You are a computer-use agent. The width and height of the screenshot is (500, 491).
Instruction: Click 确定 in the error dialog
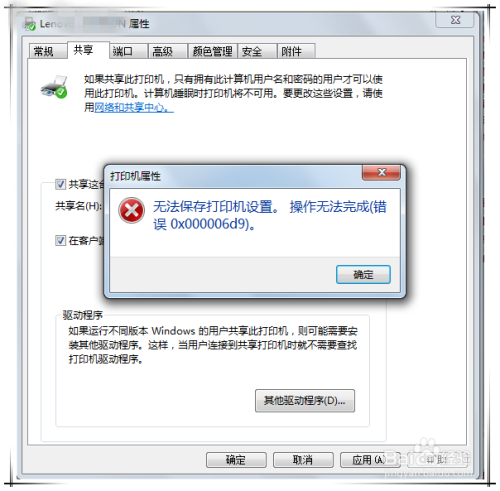coord(363,275)
